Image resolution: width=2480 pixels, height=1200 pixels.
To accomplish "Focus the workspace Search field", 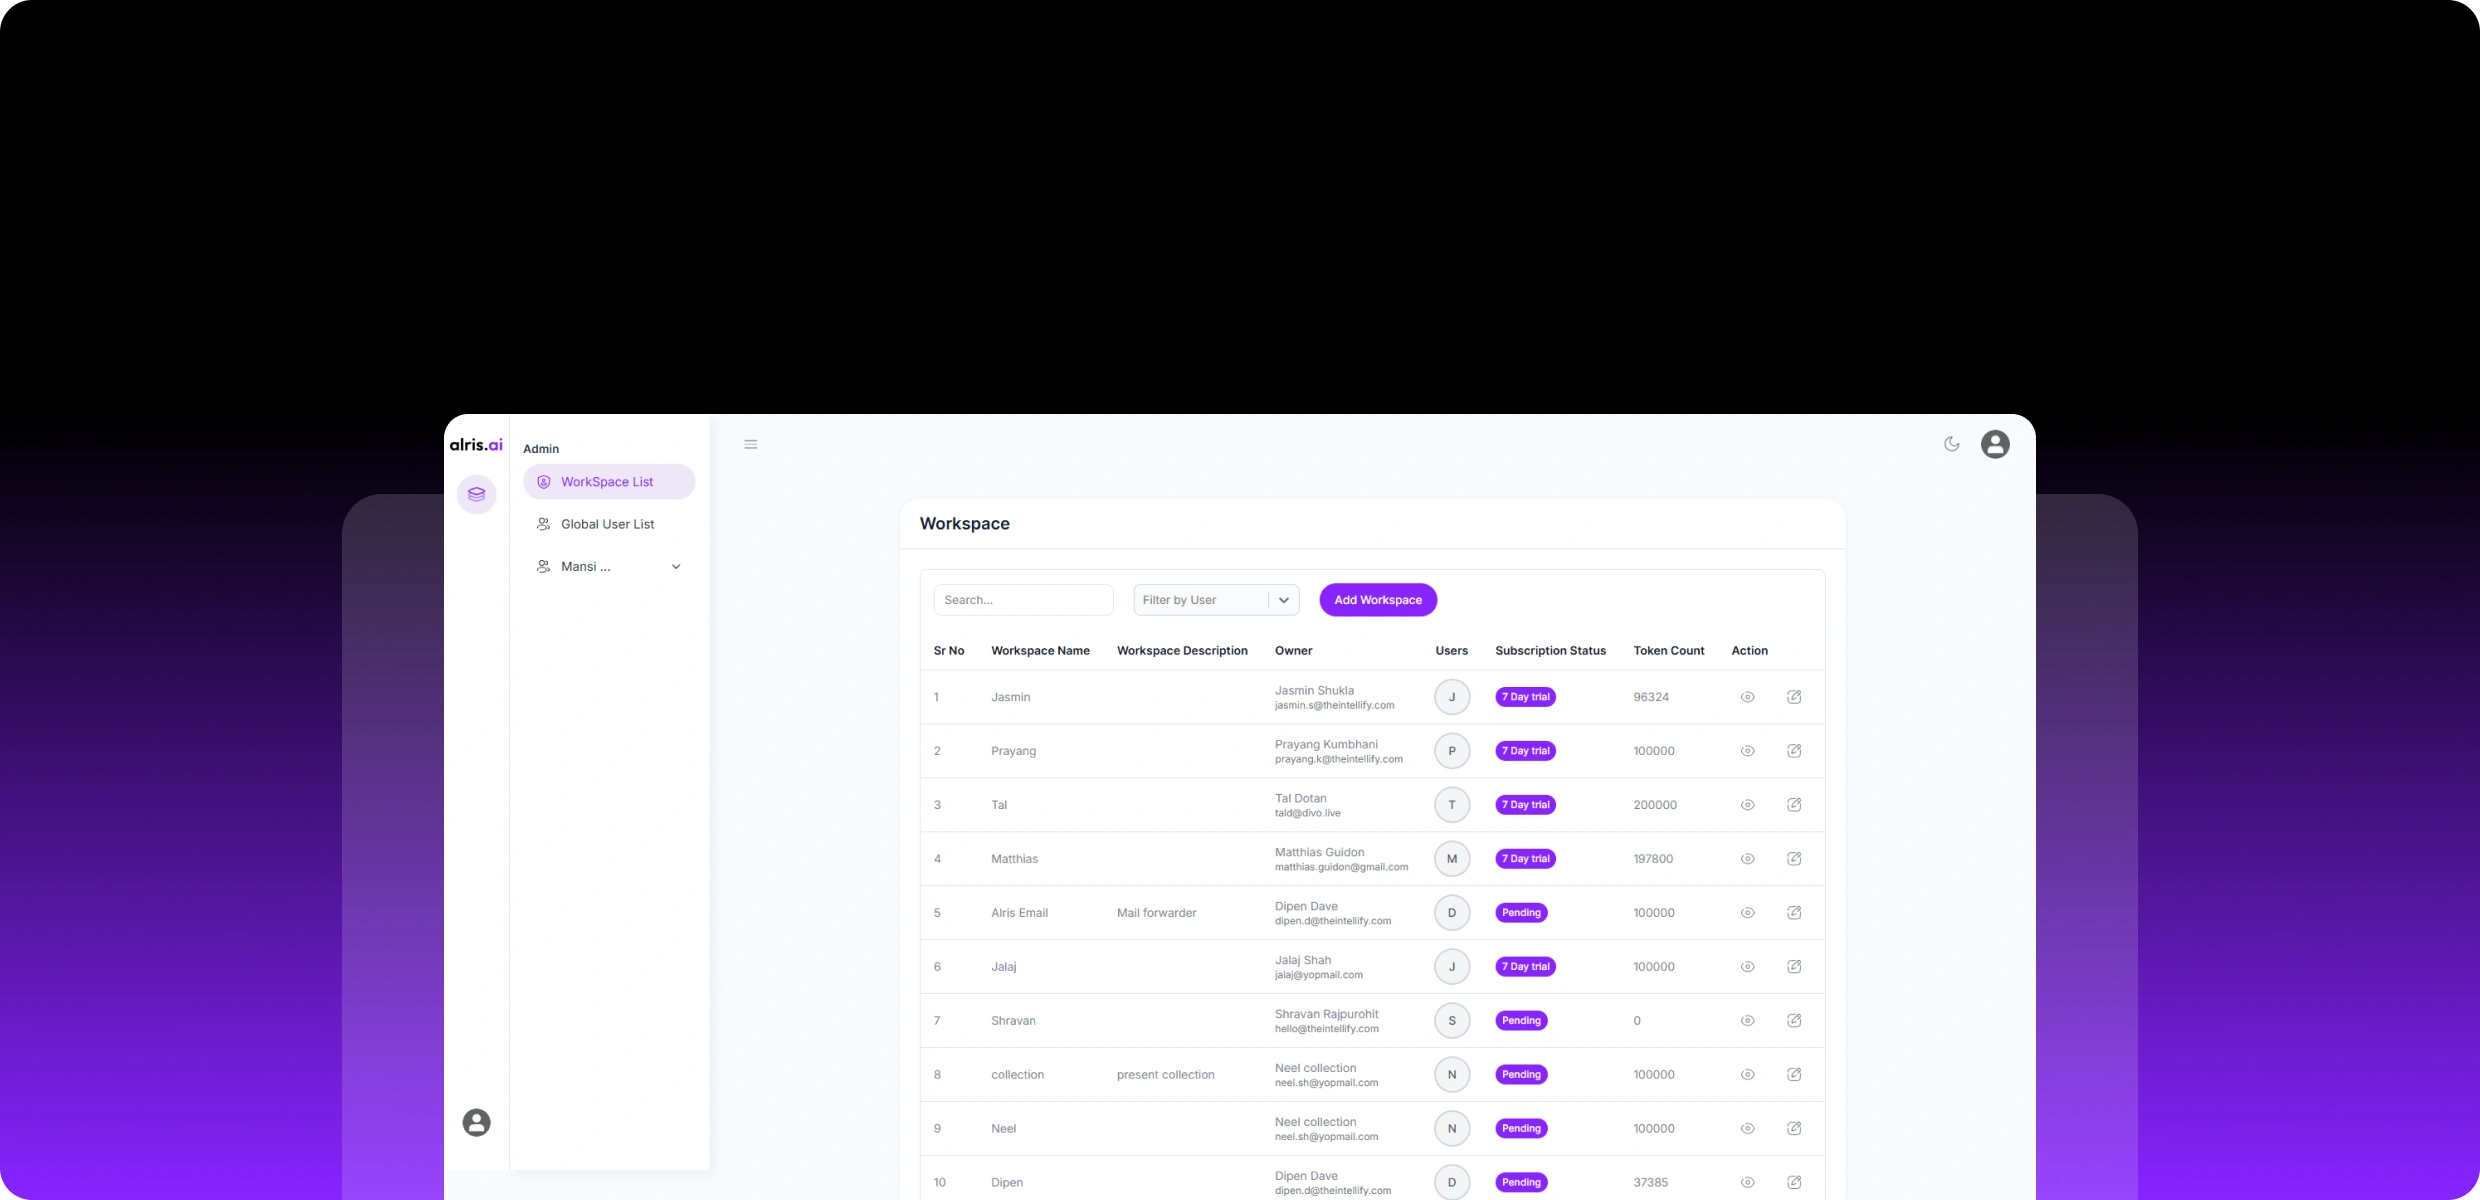I will (x=1022, y=600).
